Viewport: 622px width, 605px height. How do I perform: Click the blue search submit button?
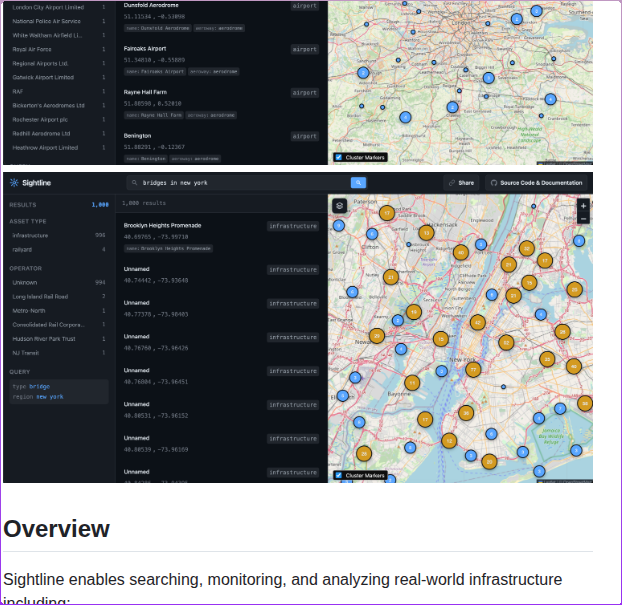click(358, 182)
